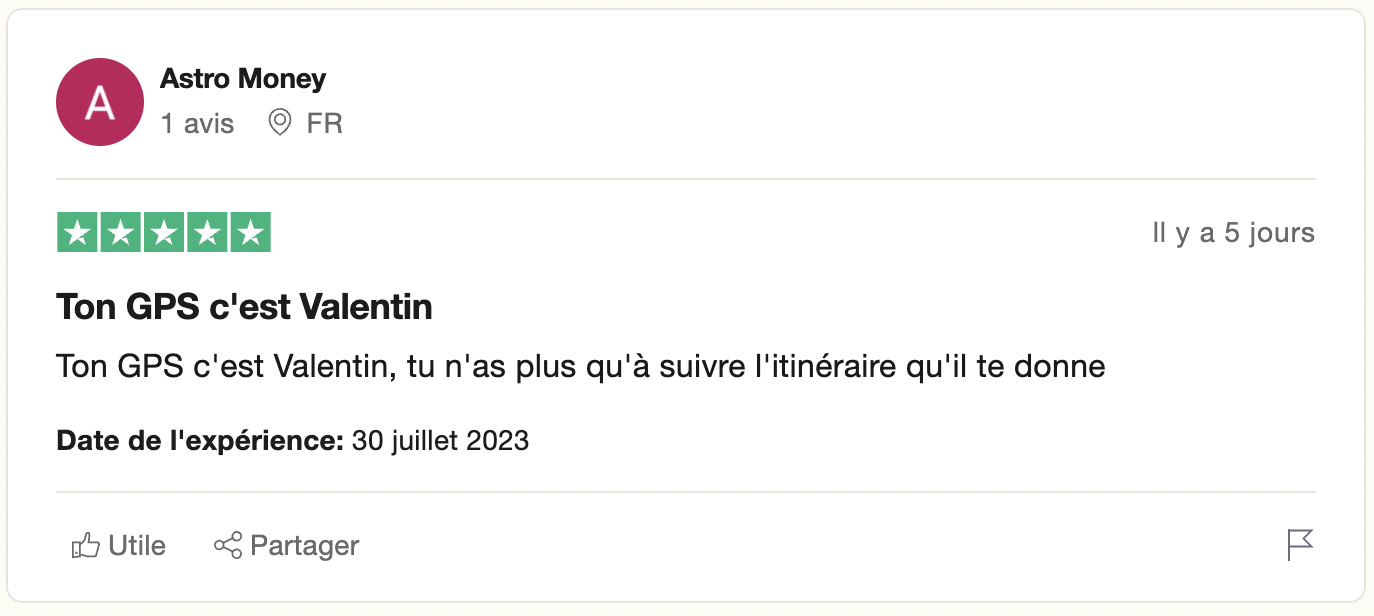Click the review body text about l'itinéraire
Viewport: 1374px width, 616px height.
click(x=581, y=366)
